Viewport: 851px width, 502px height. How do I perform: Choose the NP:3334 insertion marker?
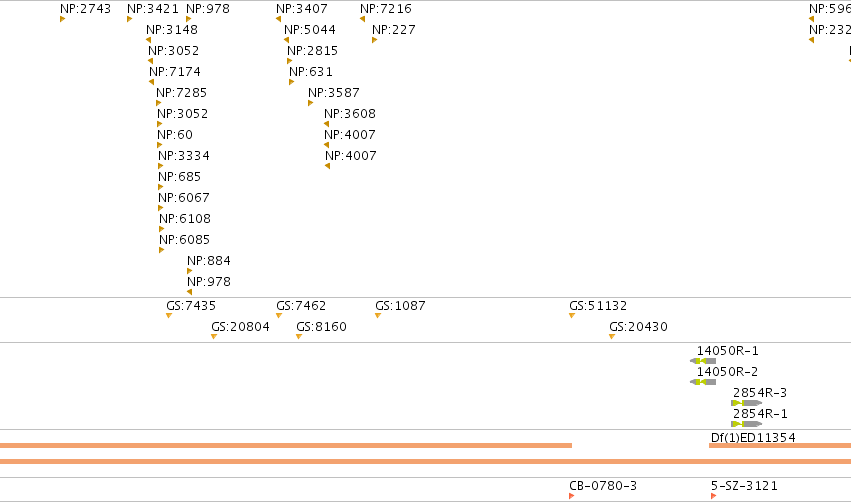(161, 166)
